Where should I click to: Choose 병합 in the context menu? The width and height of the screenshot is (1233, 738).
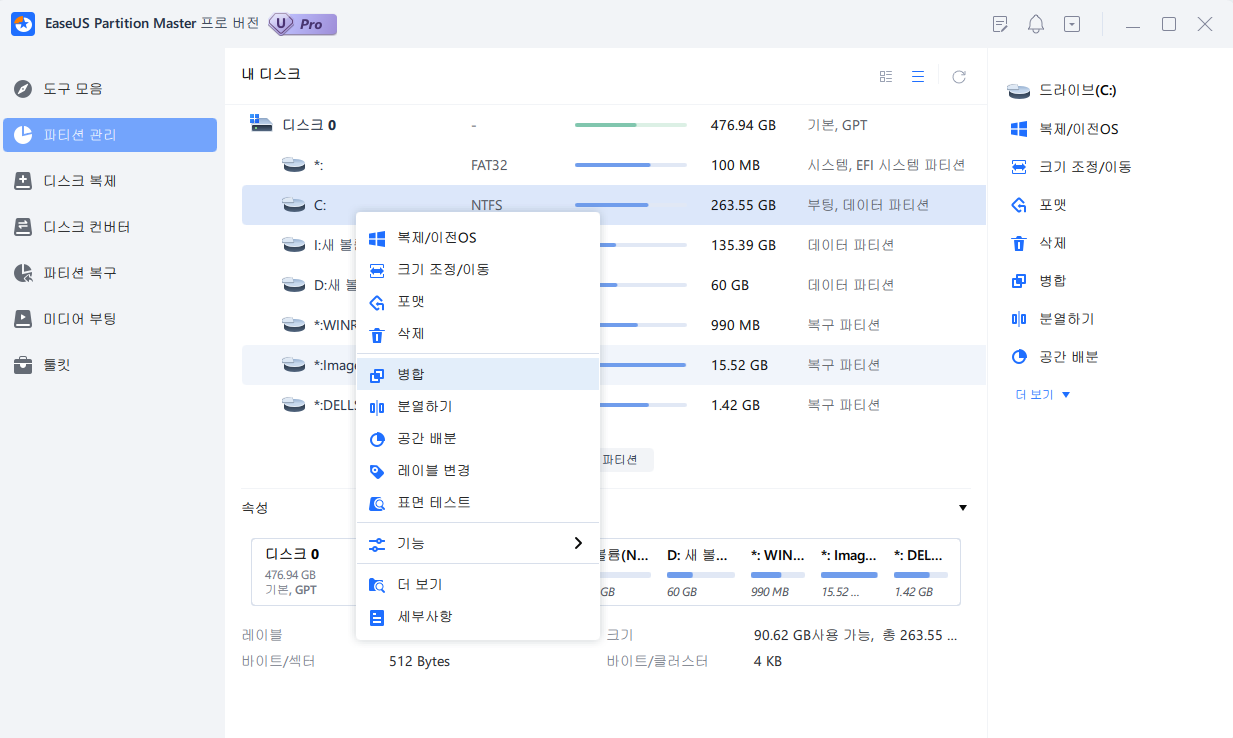tap(478, 375)
